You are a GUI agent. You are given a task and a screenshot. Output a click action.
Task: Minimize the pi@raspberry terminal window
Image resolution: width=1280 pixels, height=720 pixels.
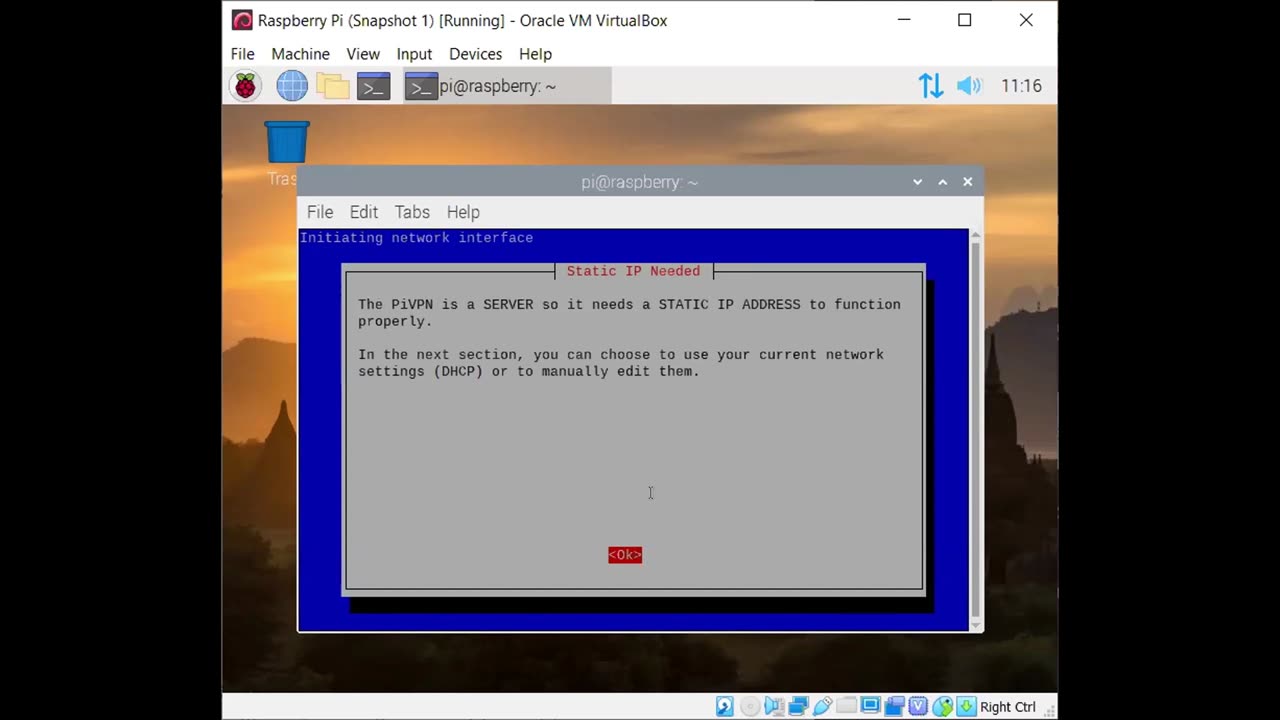click(x=917, y=182)
